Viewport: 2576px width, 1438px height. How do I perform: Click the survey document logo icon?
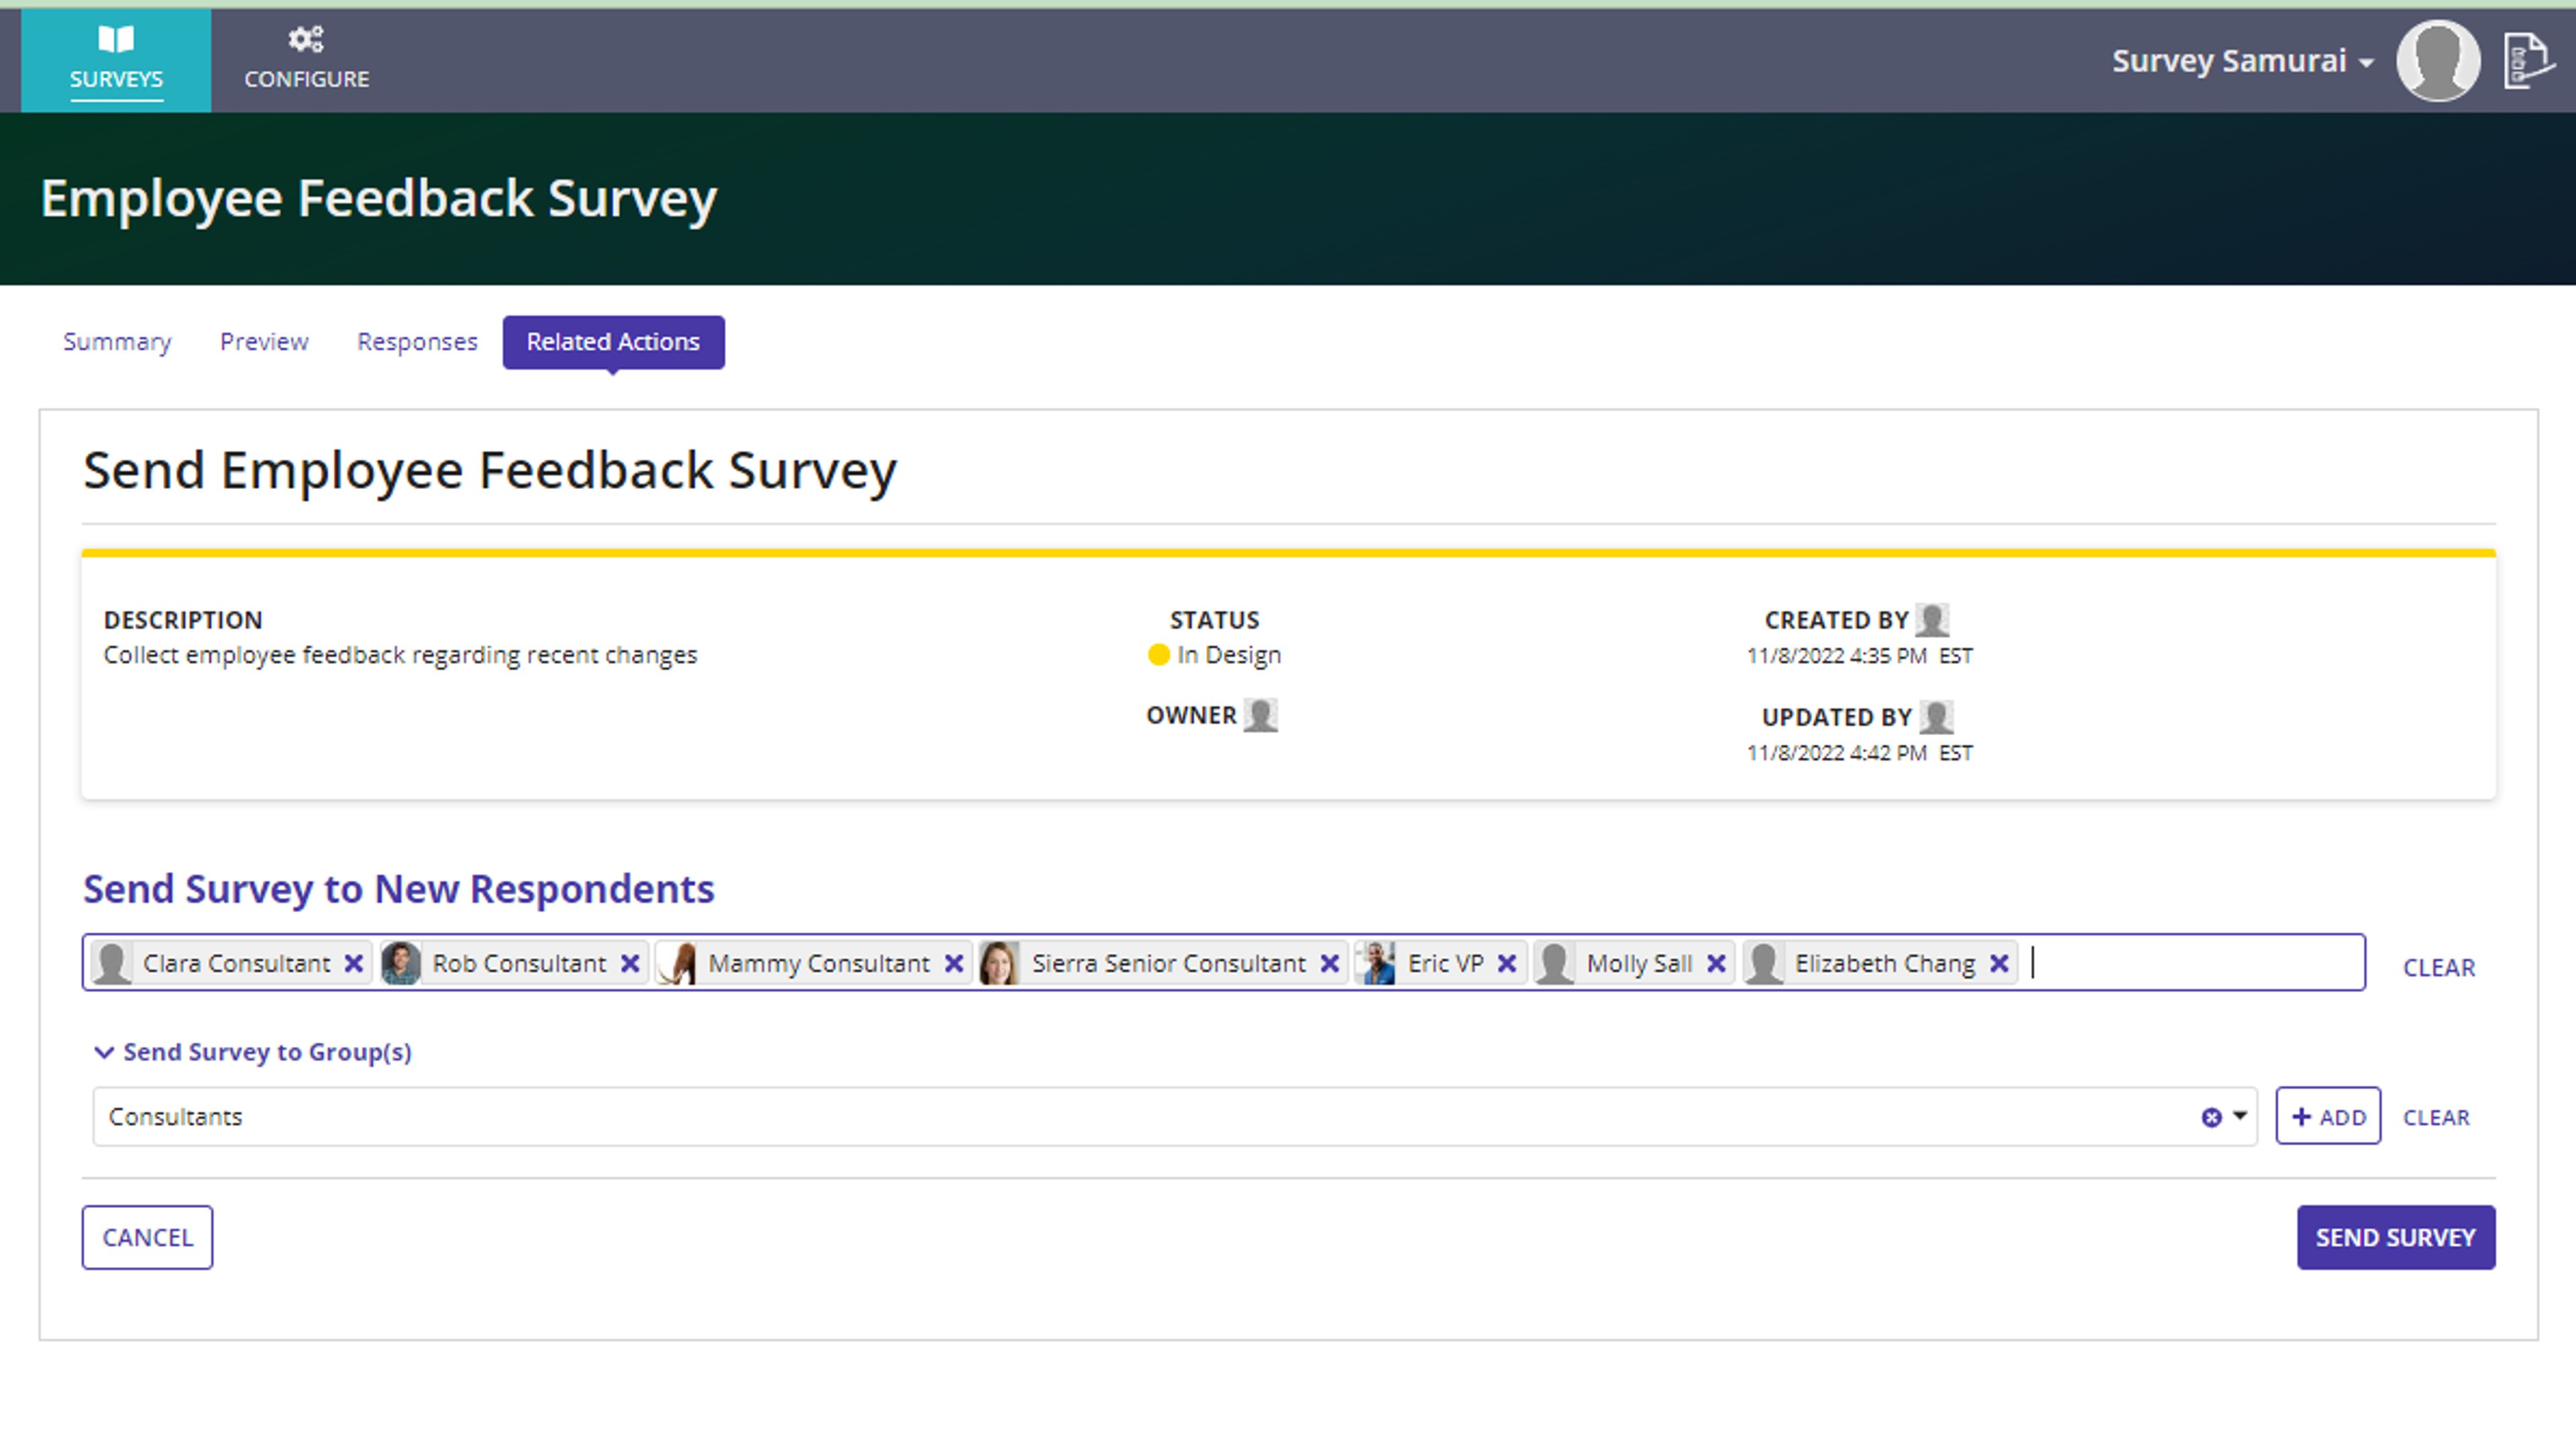click(2529, 60)
